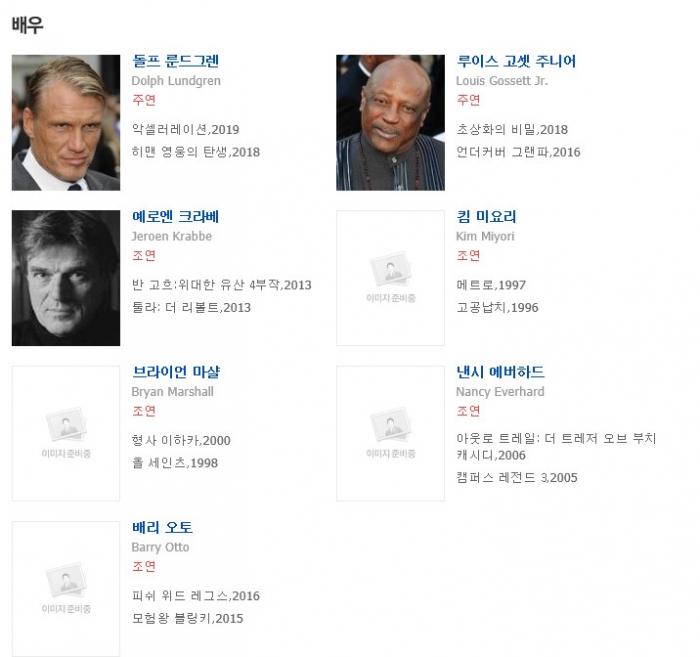This screenshot has height=657, width=700.
Task: Open the film 툴라: 더 리볼트,2013
Action: point(191,308)
